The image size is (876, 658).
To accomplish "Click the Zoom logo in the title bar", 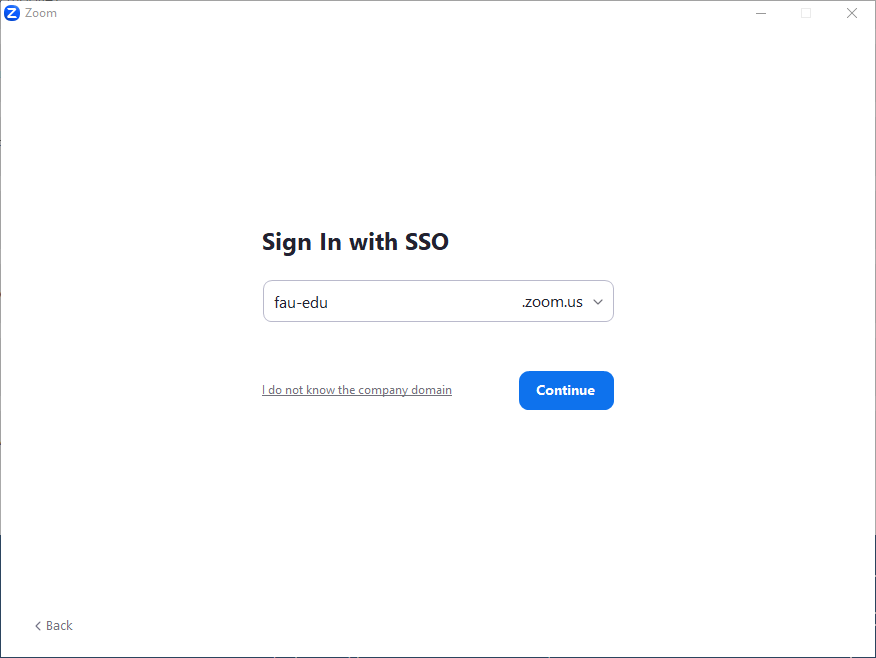I will (x=12, y=13).
